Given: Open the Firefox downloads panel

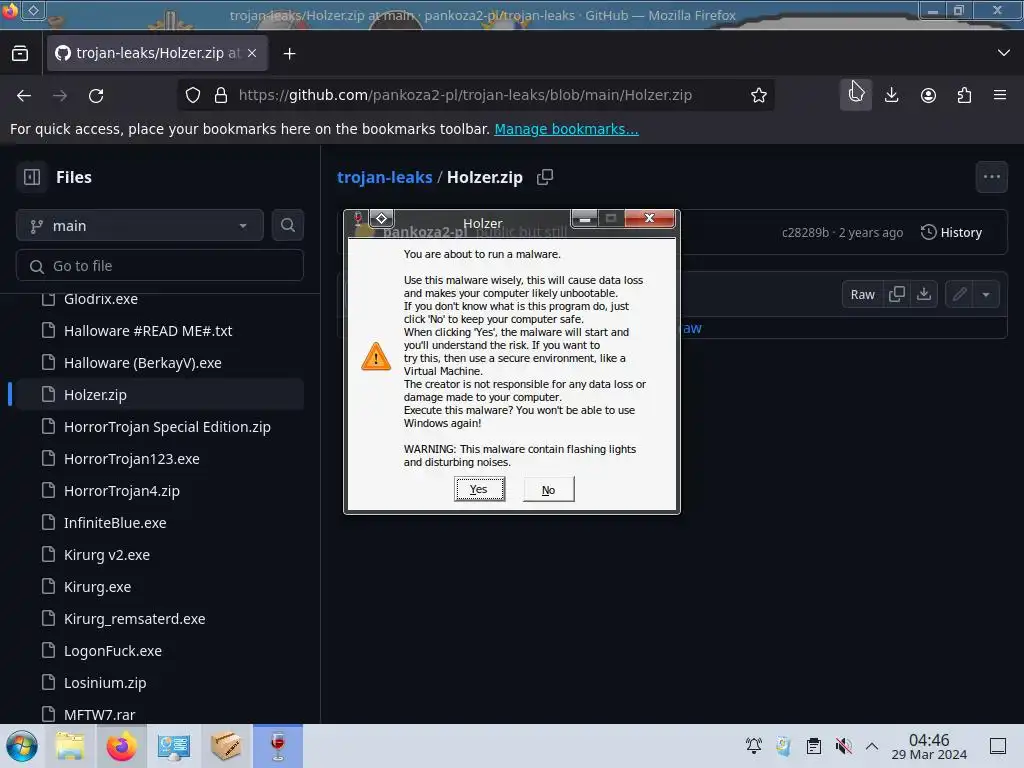Looking at the screenshot, I should [891, 95].
